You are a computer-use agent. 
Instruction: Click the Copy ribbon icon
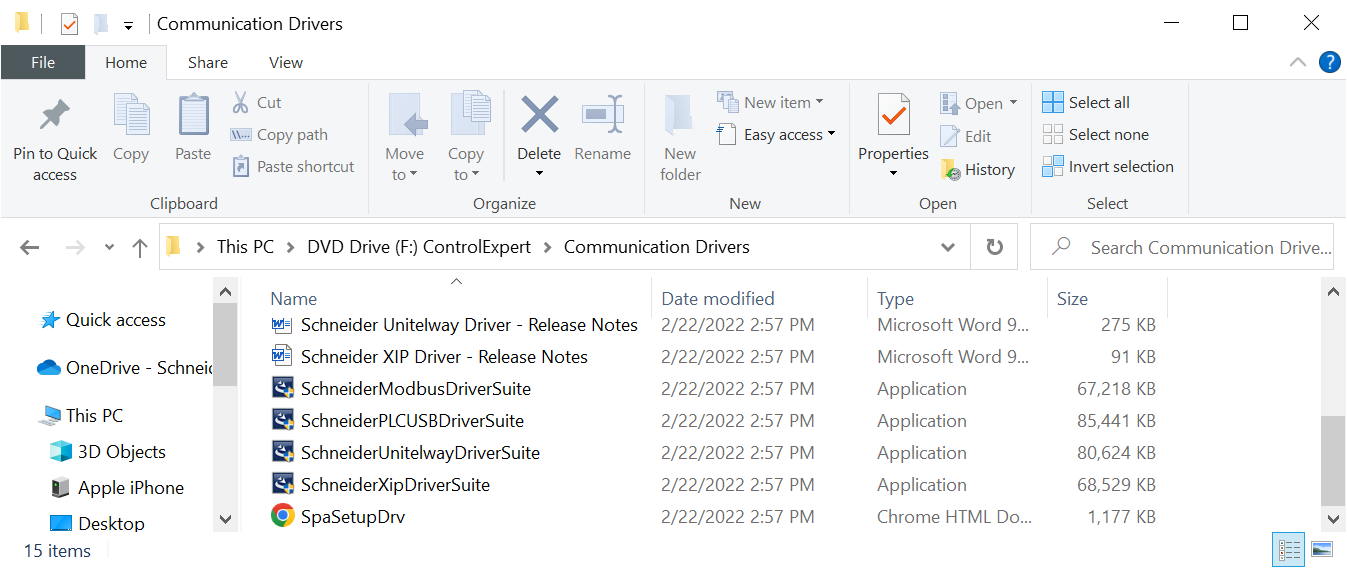[x=131, y=114]
